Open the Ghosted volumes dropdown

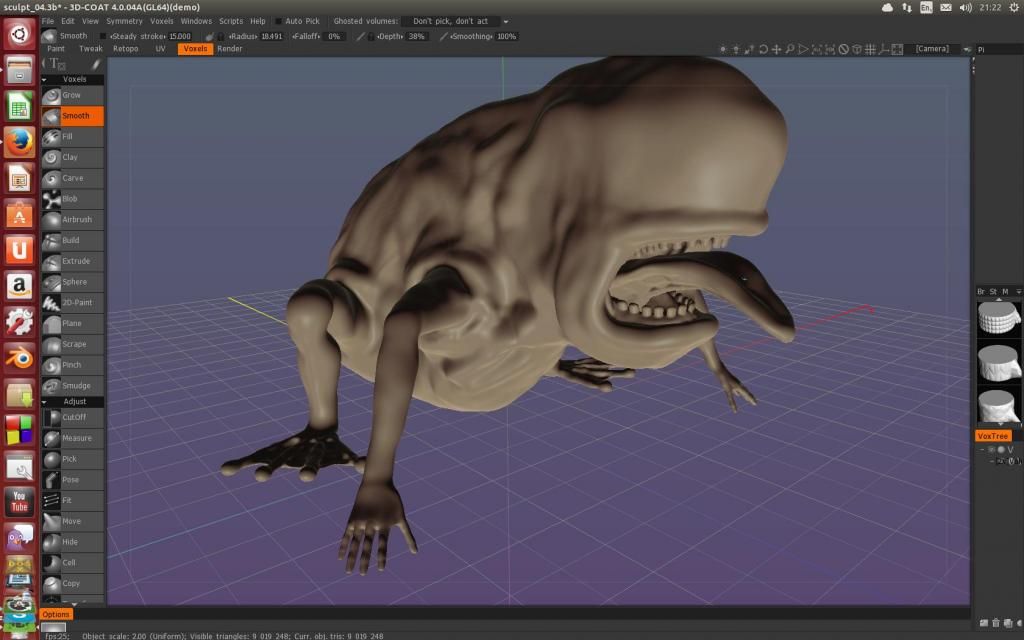click(456, 21)
